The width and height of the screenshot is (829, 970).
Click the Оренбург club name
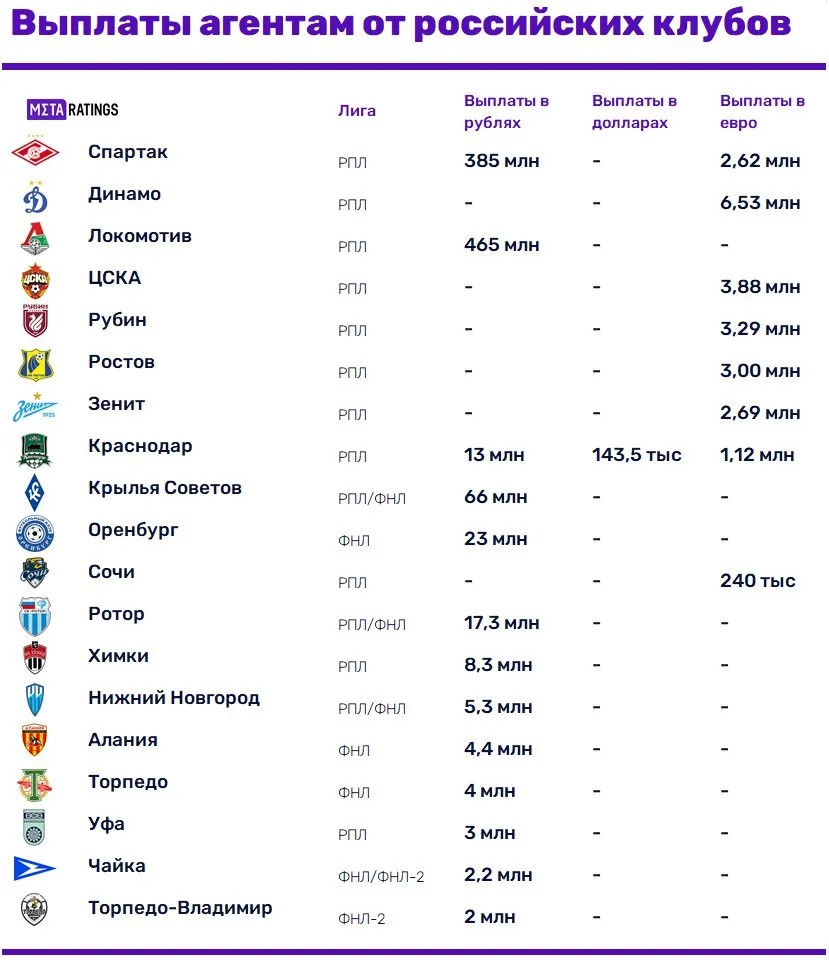click(x=133, y=530)
